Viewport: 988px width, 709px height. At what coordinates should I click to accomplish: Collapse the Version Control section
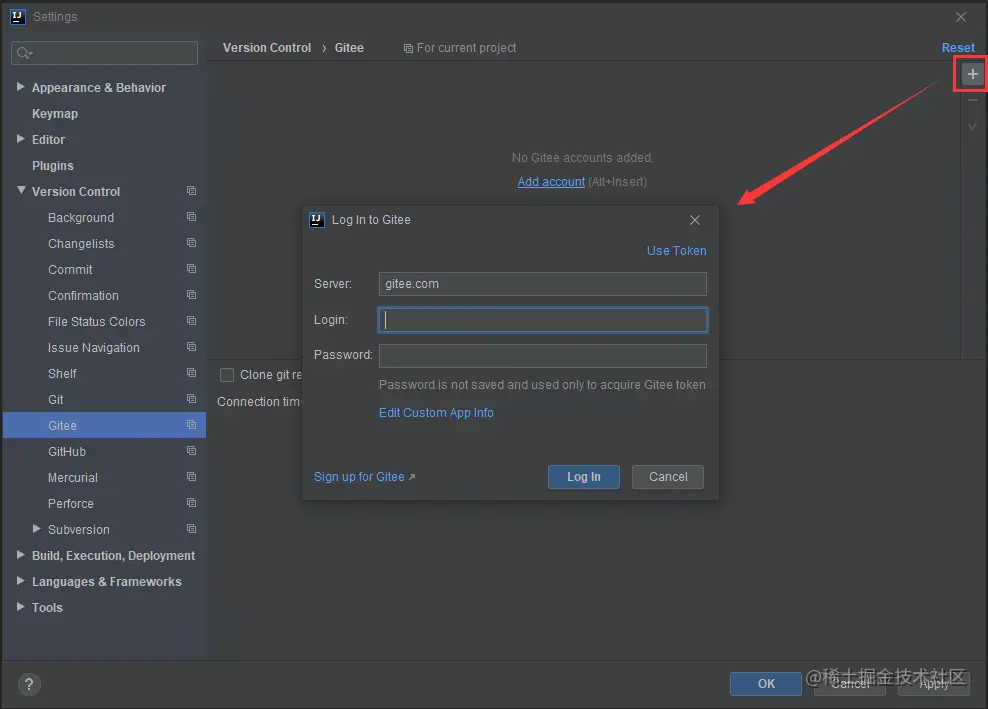(21, 190)
